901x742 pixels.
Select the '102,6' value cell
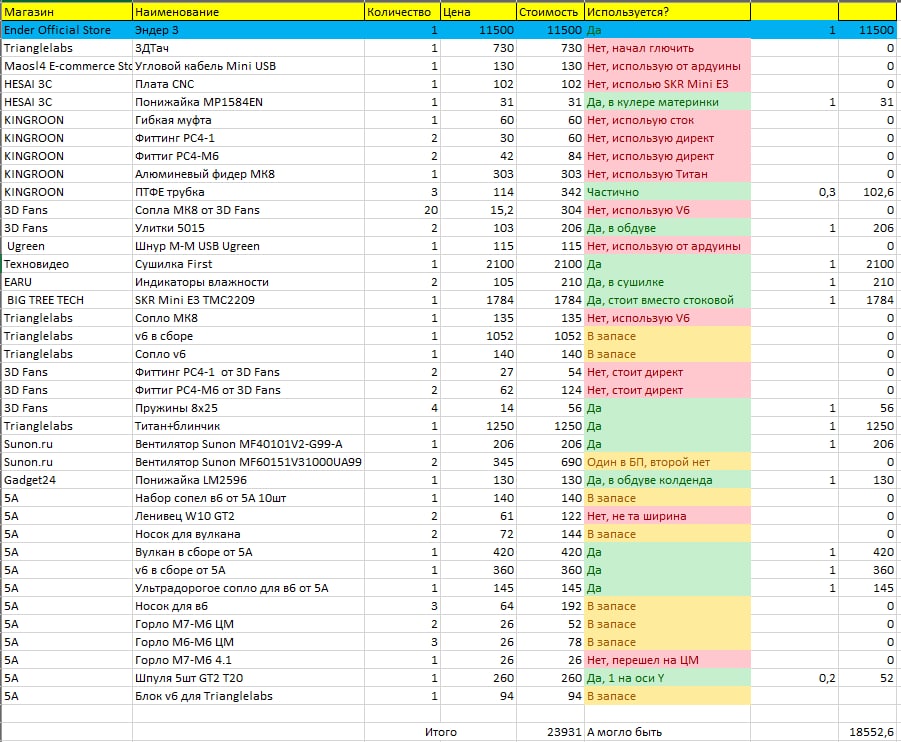tap(869, 192)
